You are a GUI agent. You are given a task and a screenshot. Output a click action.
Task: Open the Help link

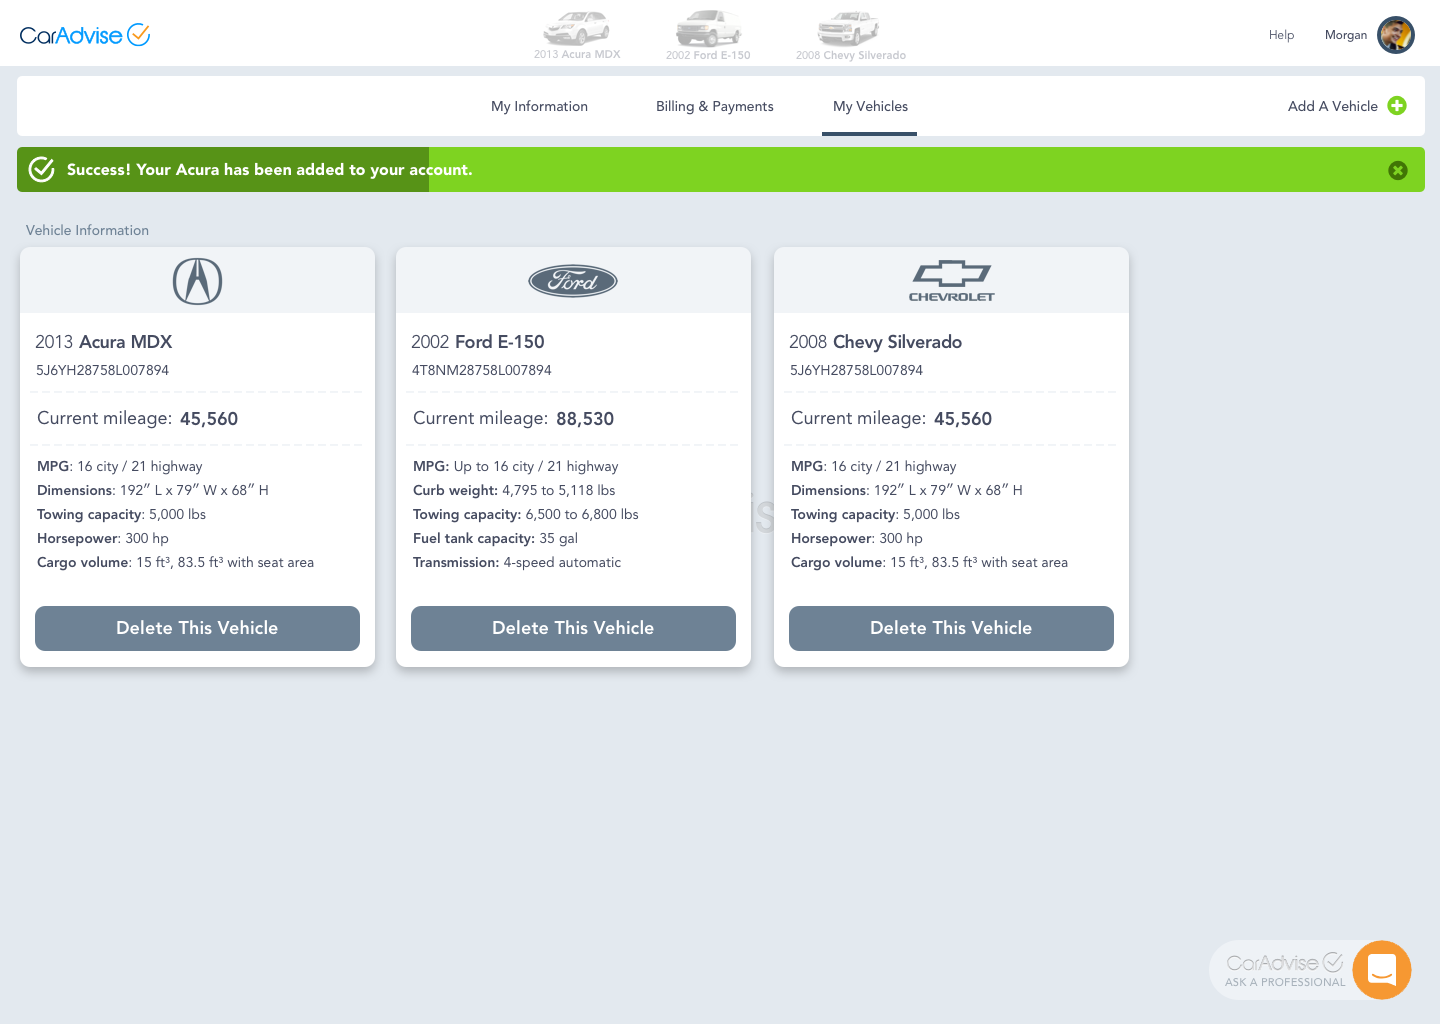(1281, 35)
